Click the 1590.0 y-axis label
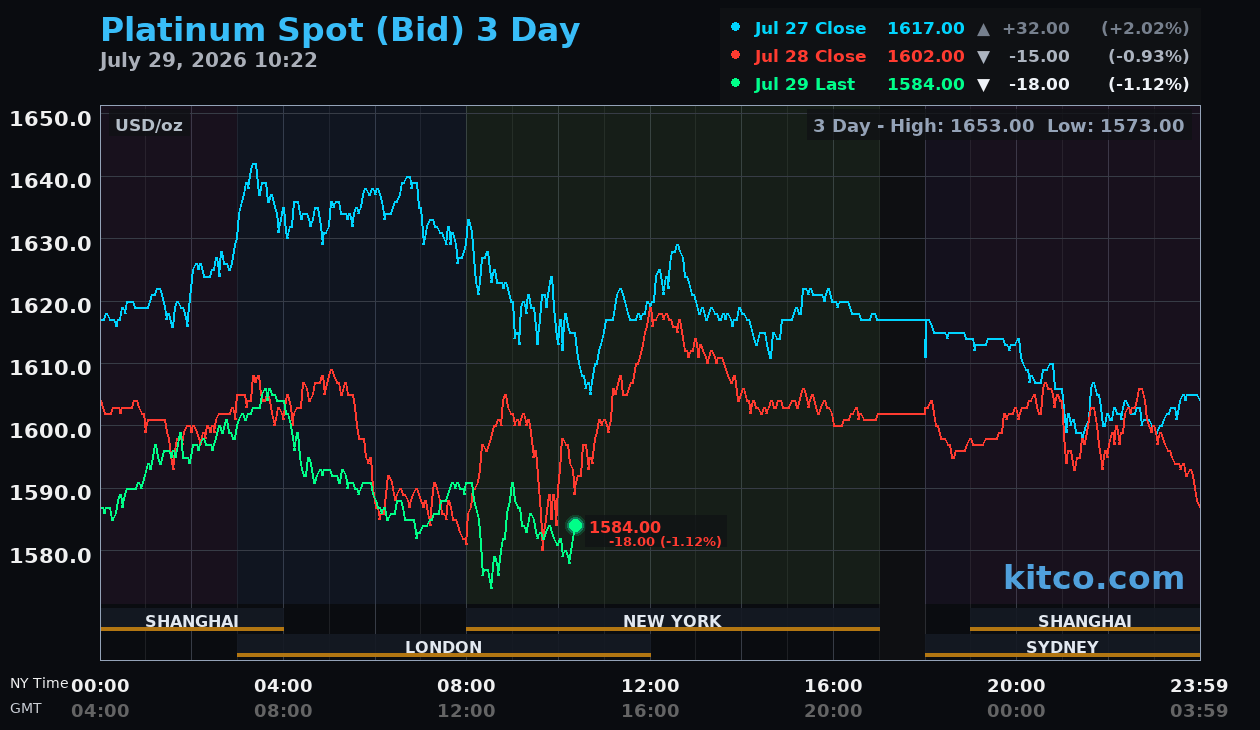 [51, 492]
